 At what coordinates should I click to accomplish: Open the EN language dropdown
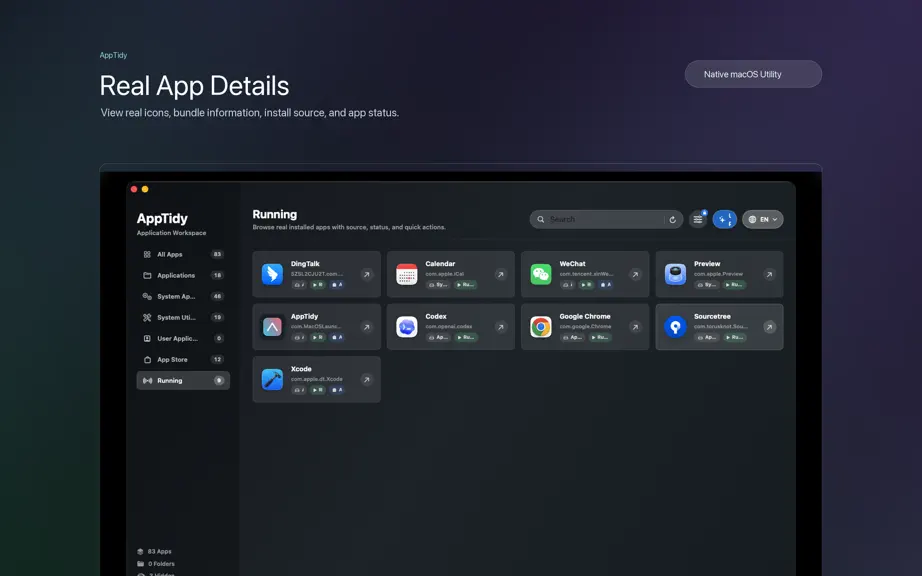tap(763, 219)
